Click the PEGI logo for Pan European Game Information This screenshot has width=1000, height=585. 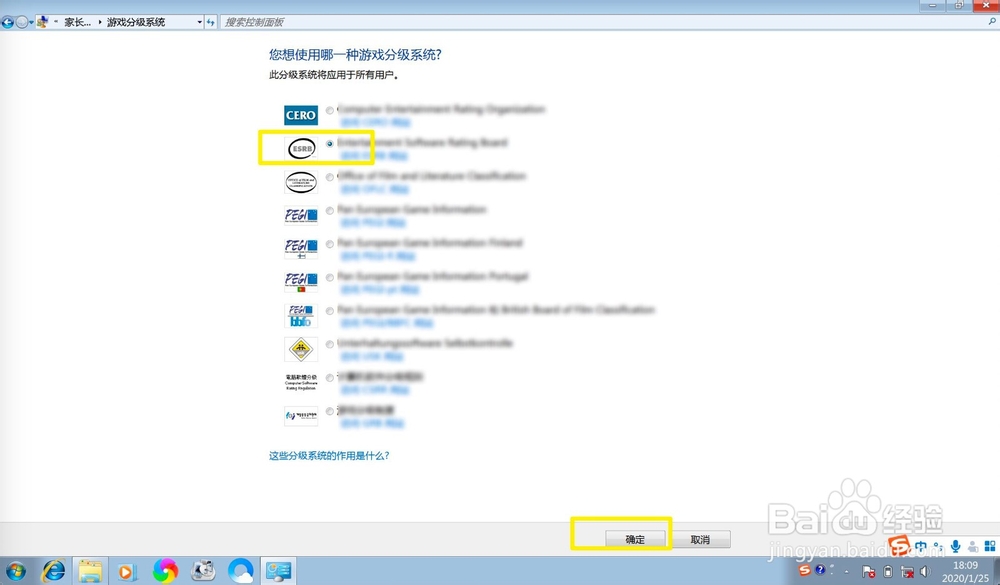pyautogui.click(x=301, y=216)
